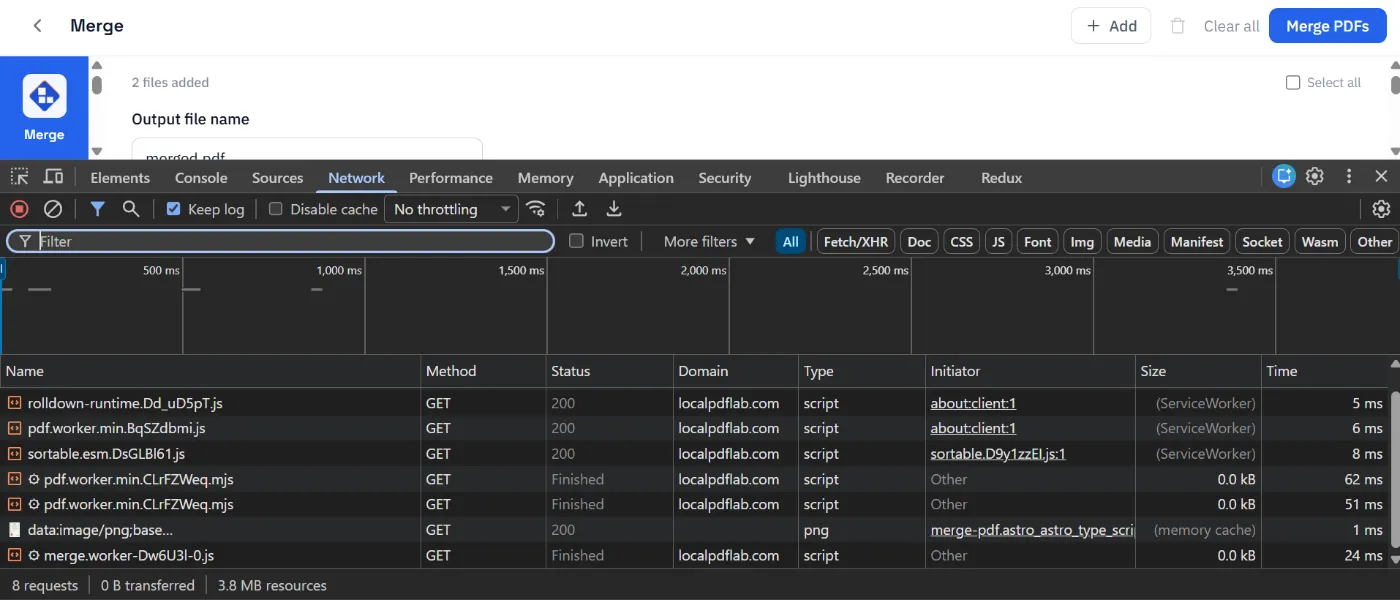This screenshot has height=600, width=1400.
Task: Open about:client:1 initiator of rolldown-runtime
Action: (973, 403)
